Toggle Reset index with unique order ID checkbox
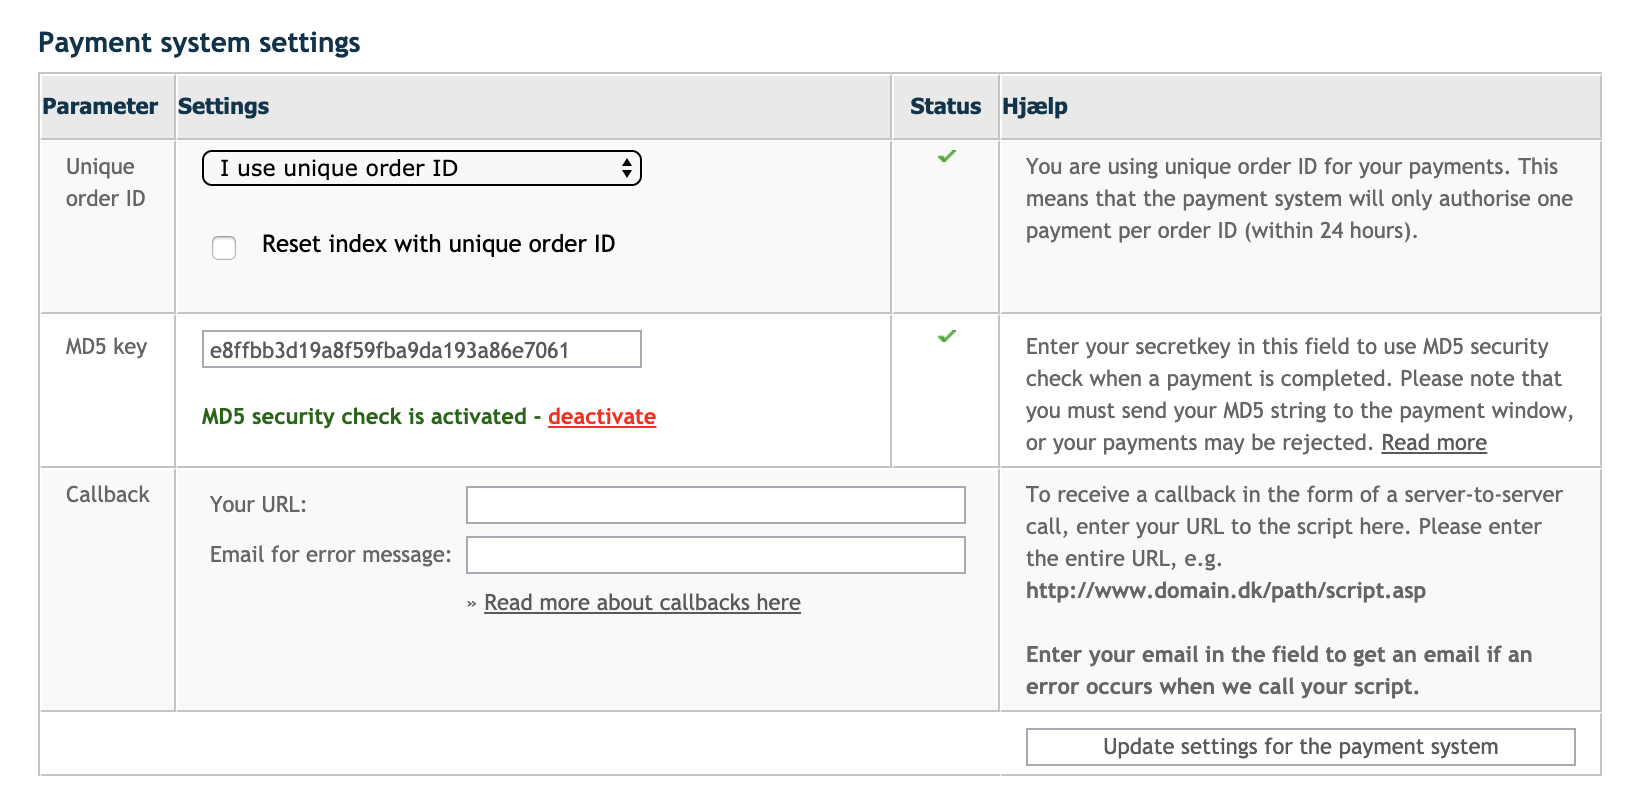 tap(224, 247)
